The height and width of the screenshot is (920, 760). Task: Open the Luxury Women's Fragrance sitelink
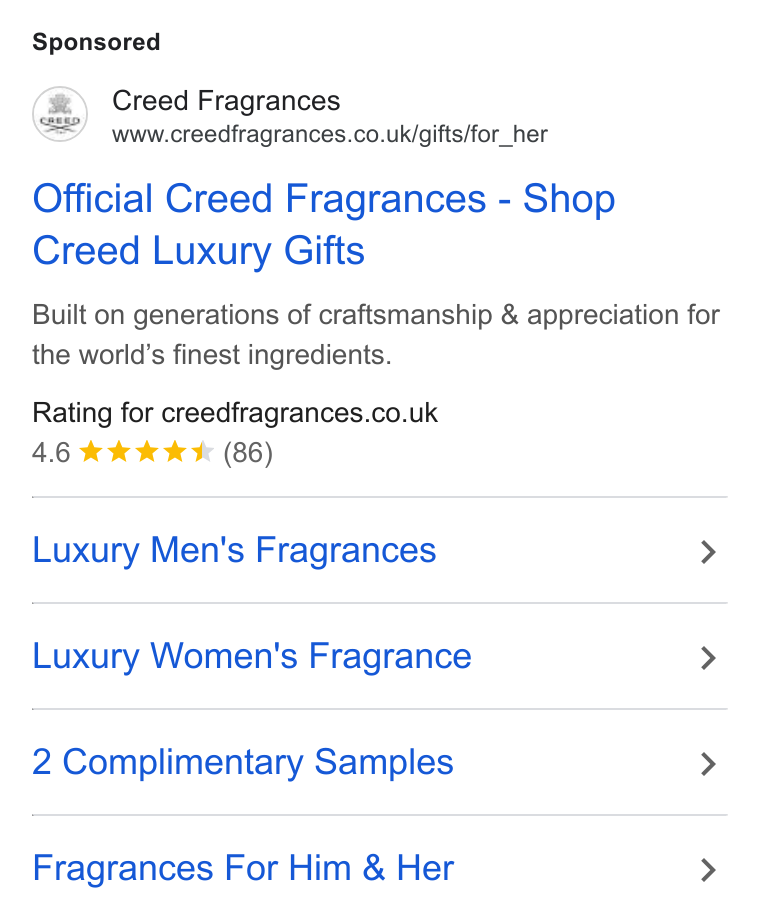pos(252,657)
